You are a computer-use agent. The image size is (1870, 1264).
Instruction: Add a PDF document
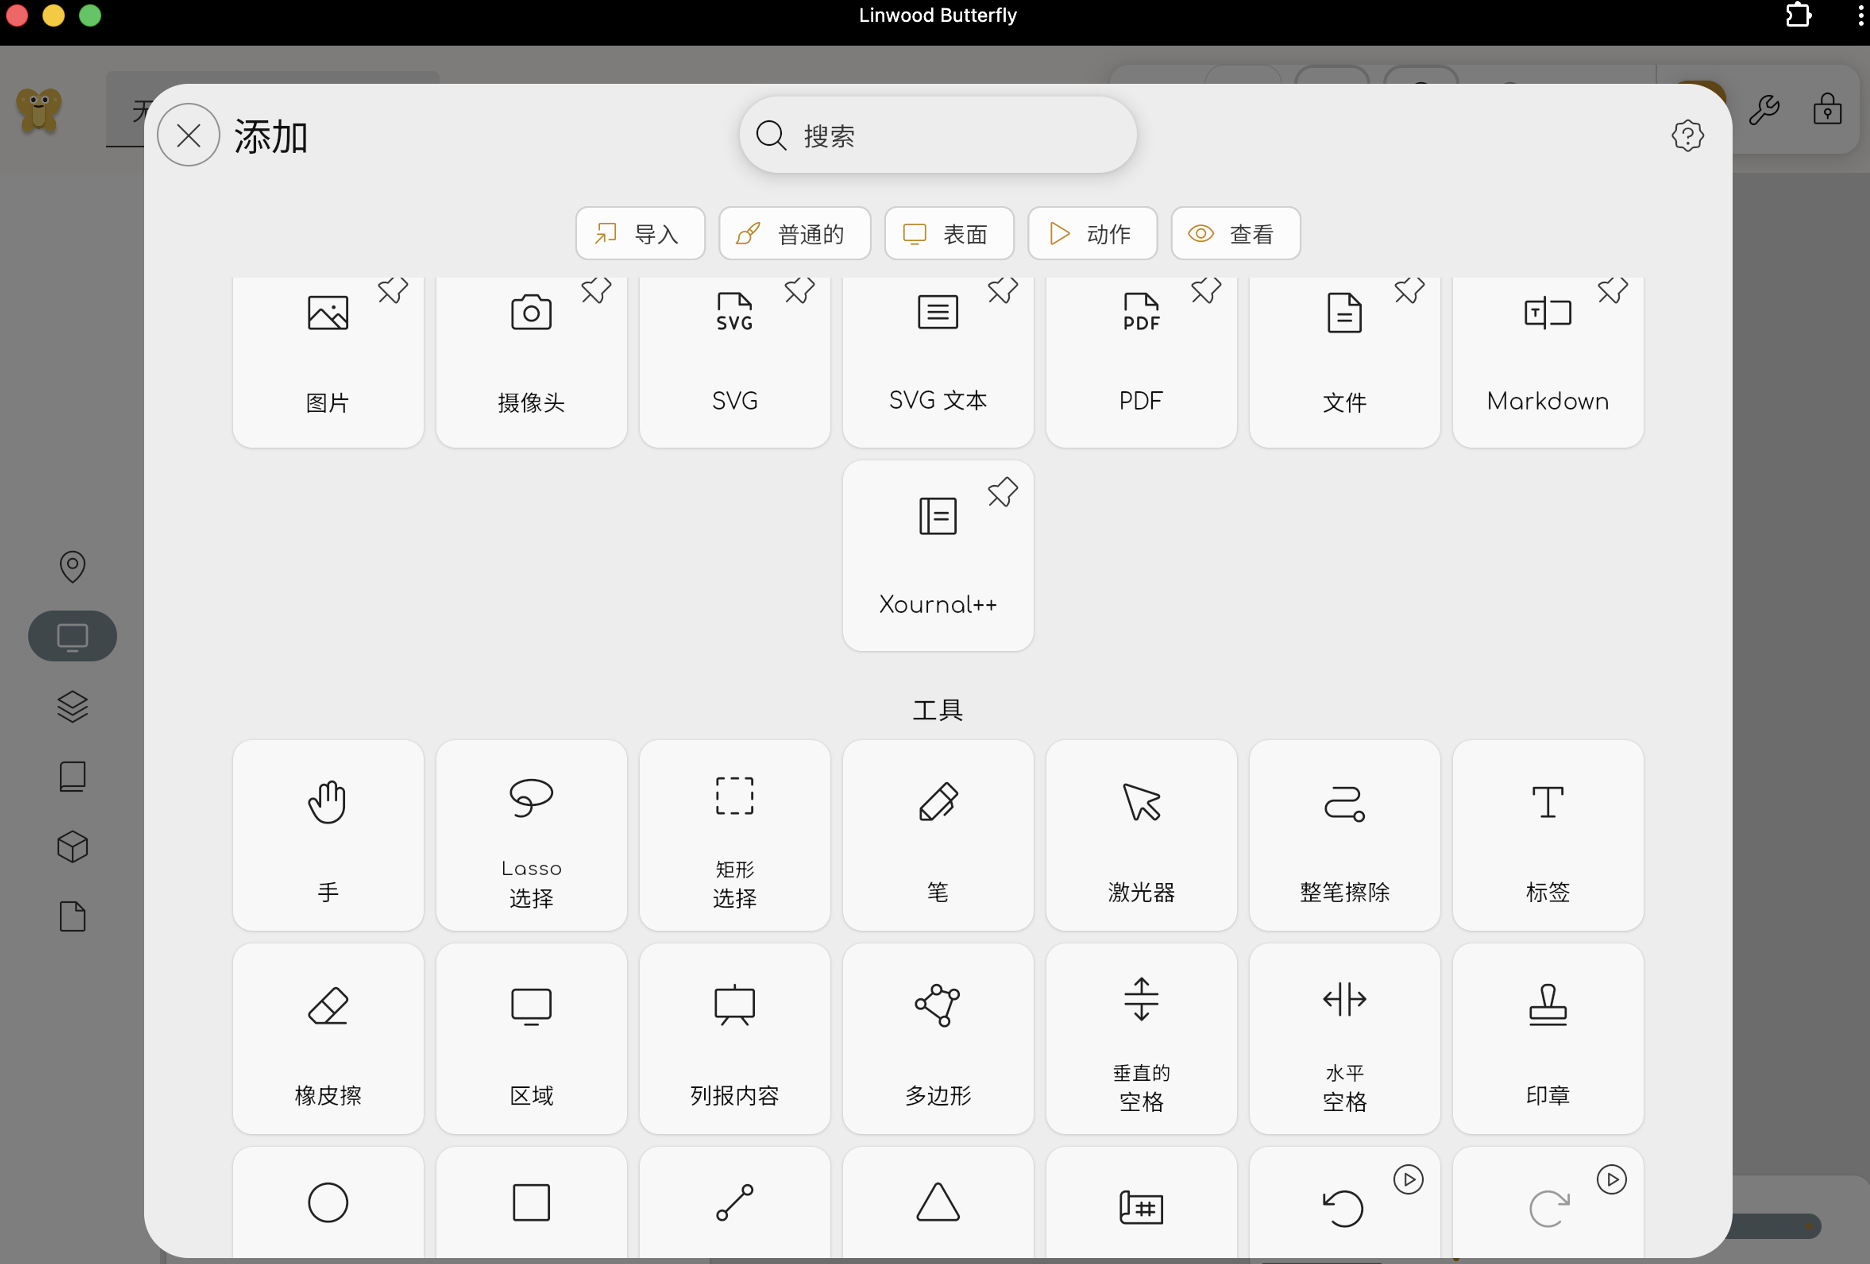click(1140, 360)
